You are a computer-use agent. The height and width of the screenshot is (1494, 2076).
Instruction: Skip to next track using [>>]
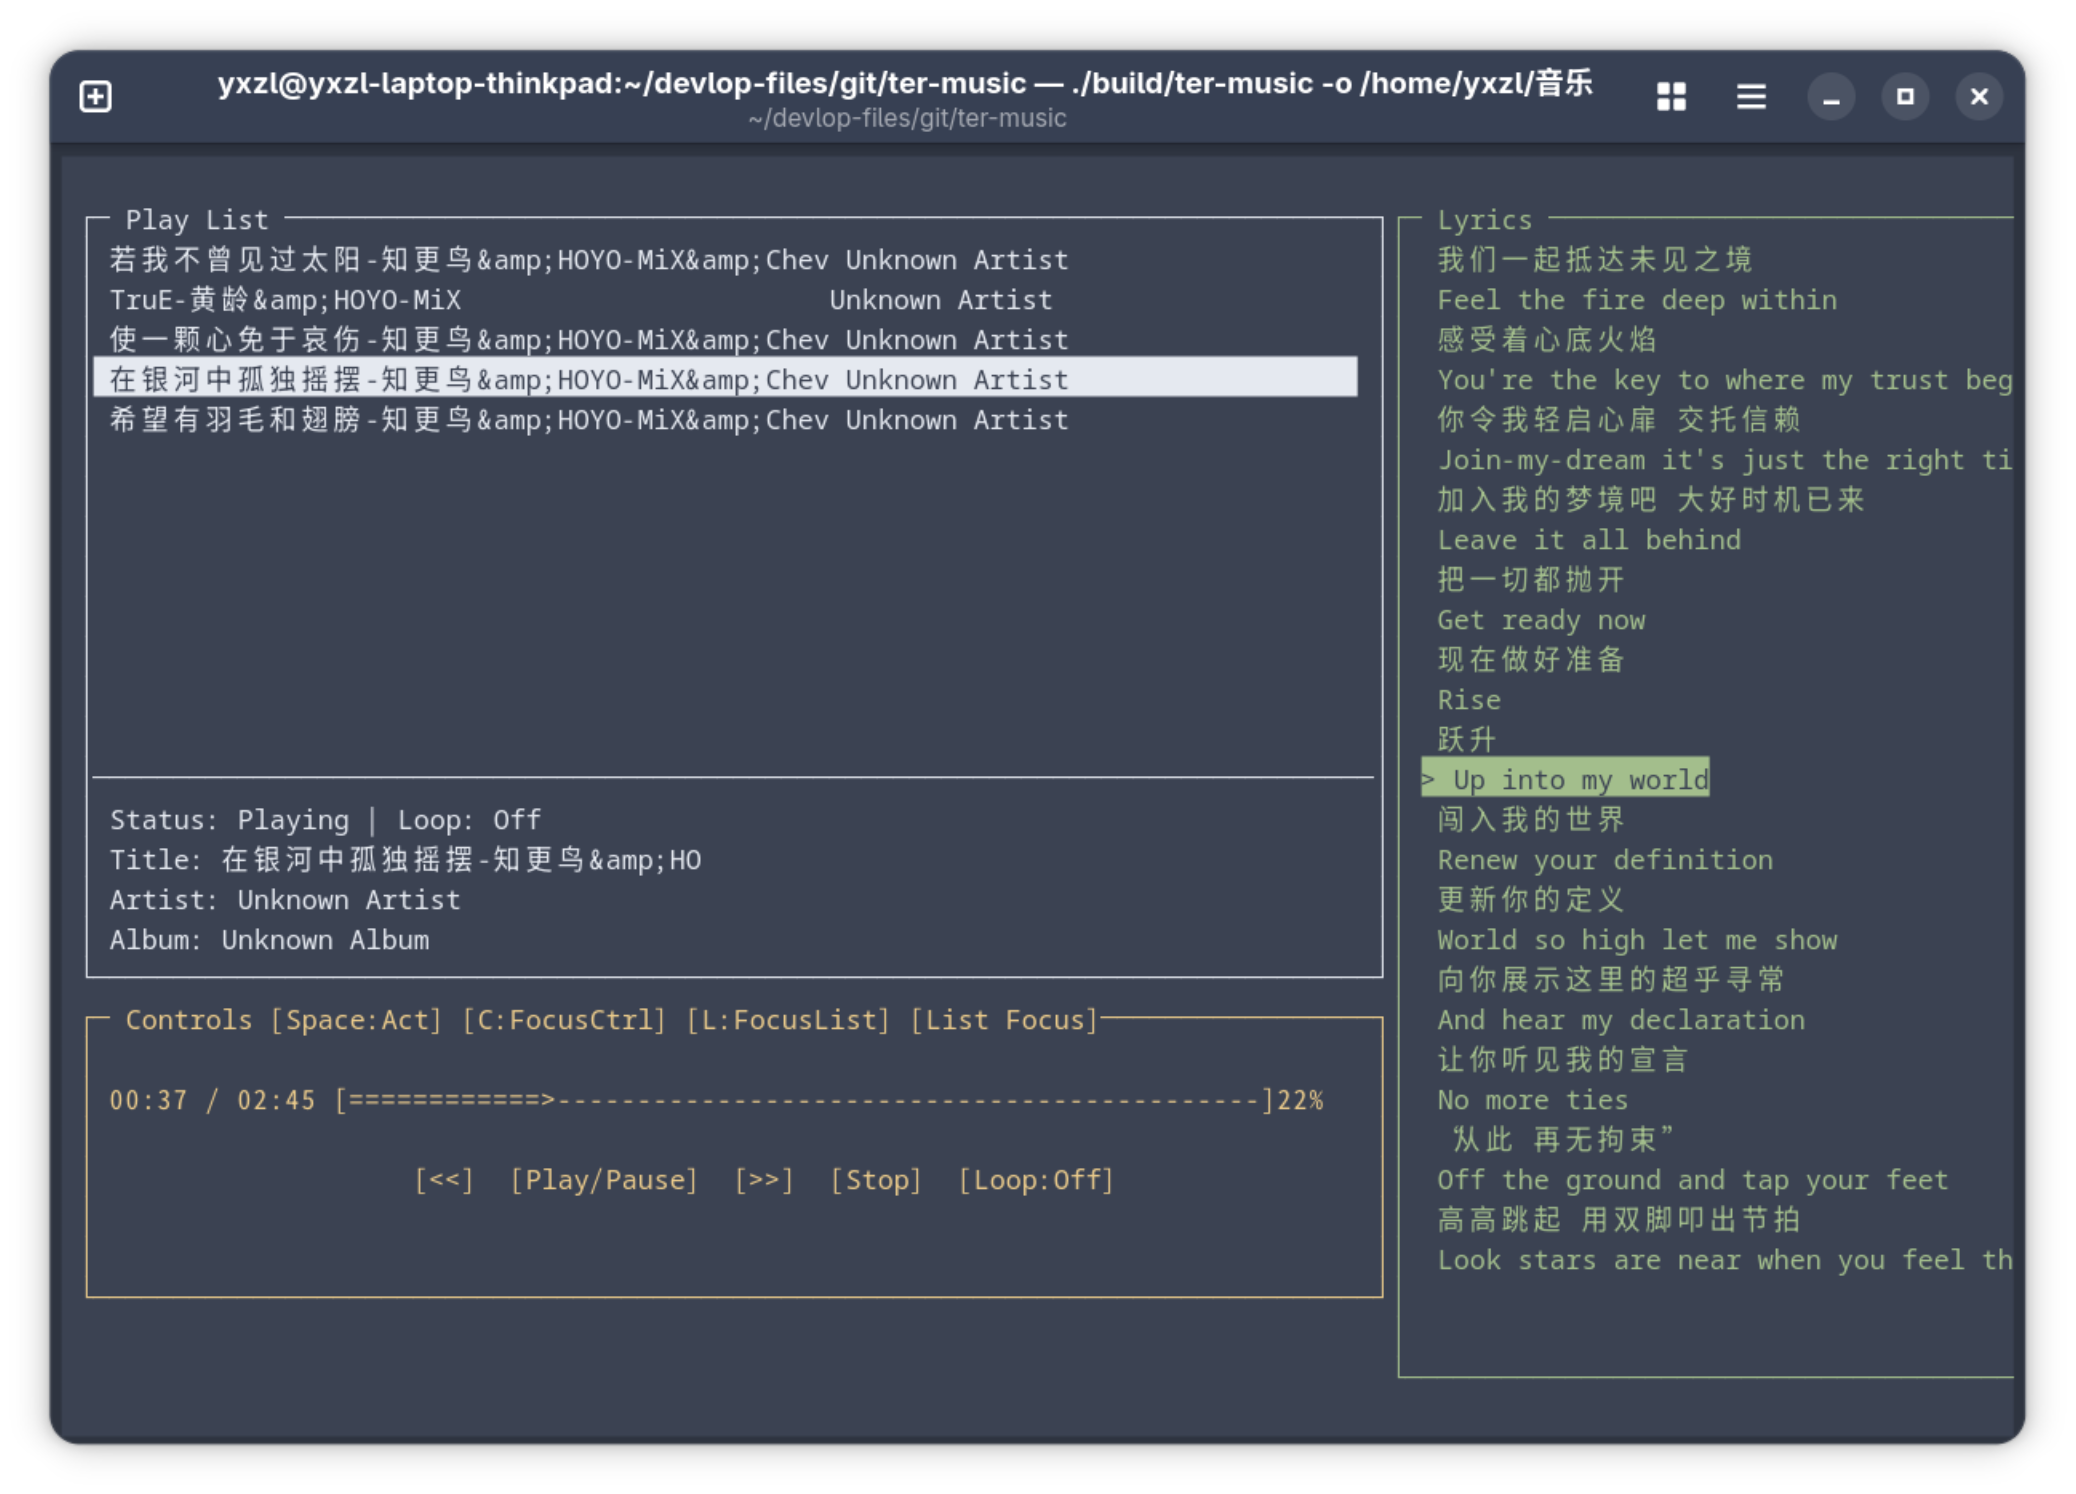click(765, 1180)
